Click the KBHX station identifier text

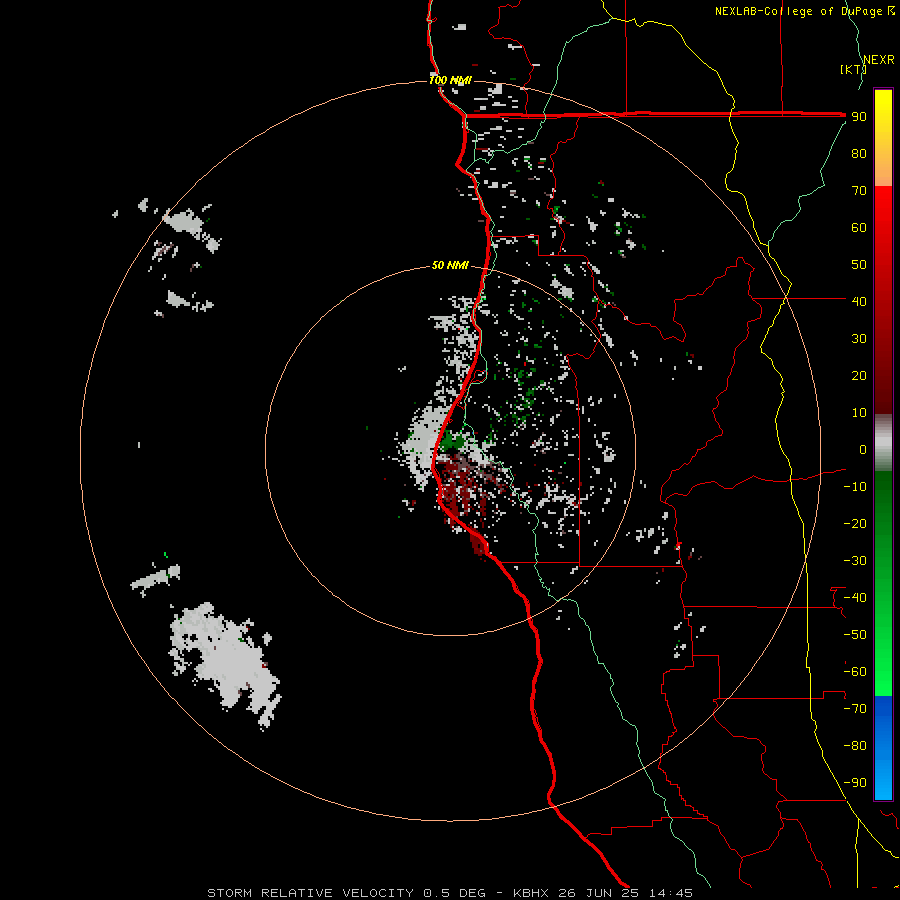[x=532, y=893]
